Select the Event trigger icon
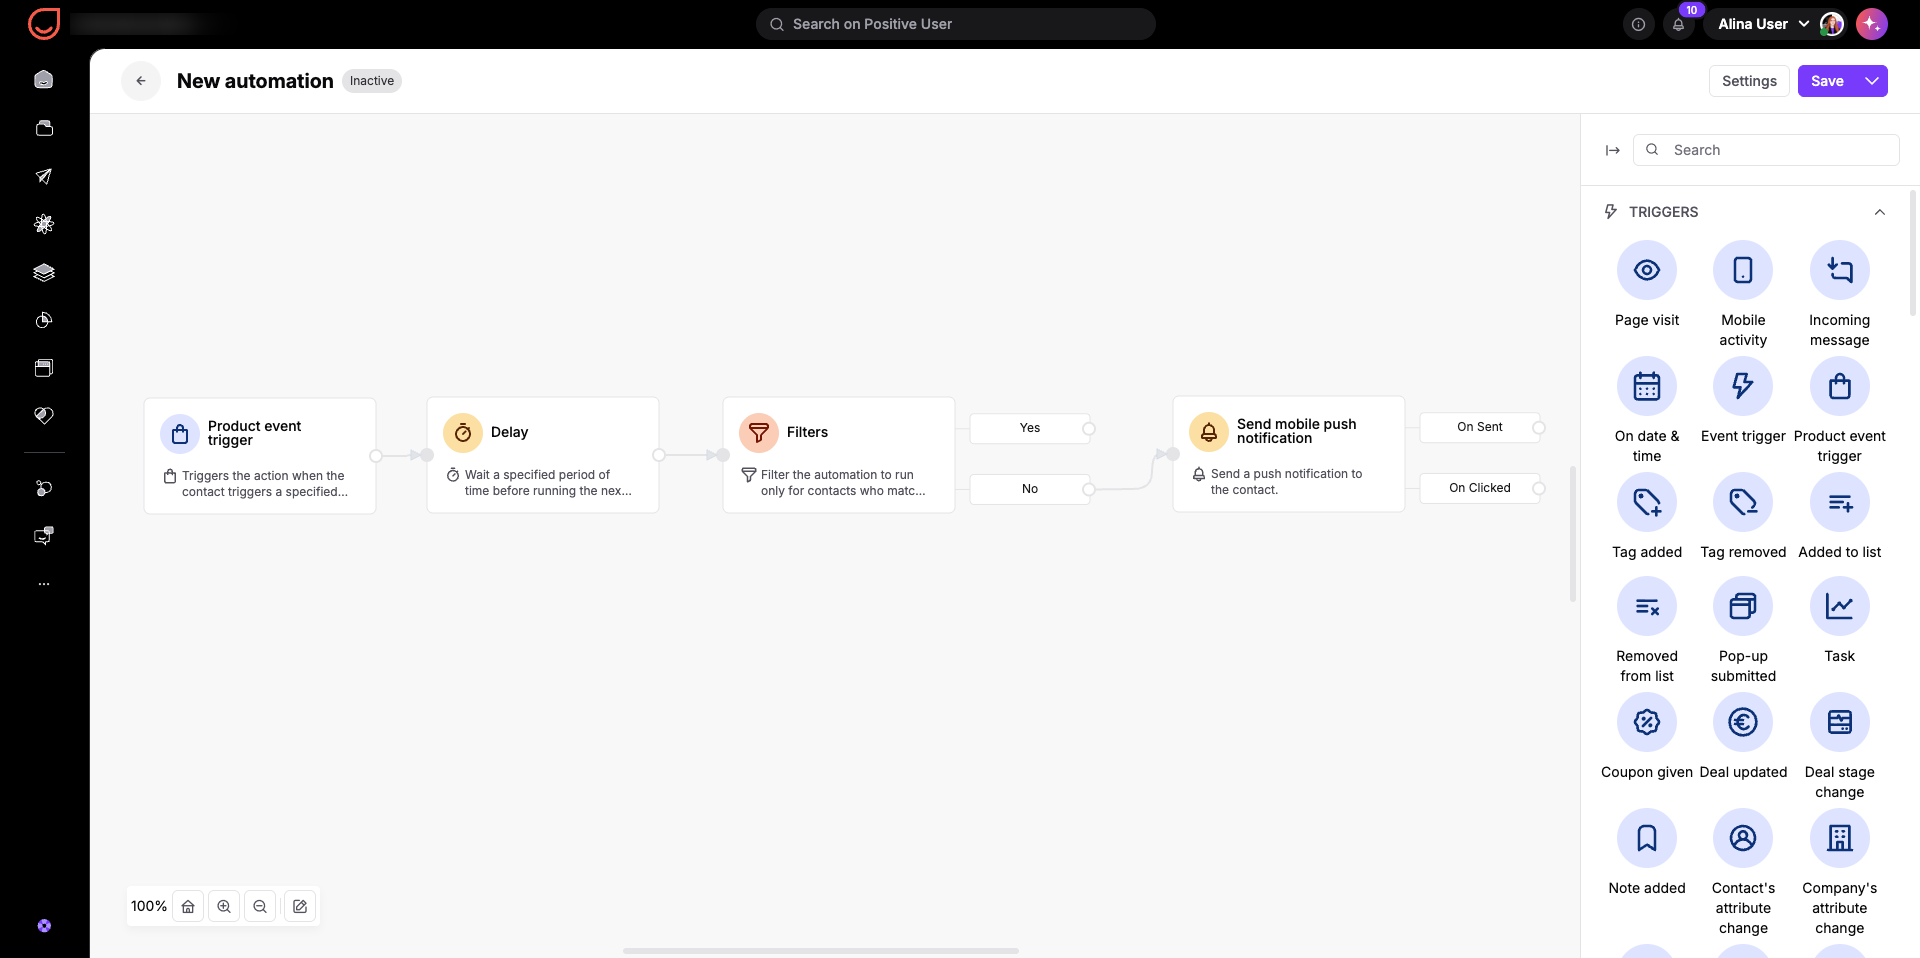Screen dimensions: 1920x958 (x=1743, y=386)
